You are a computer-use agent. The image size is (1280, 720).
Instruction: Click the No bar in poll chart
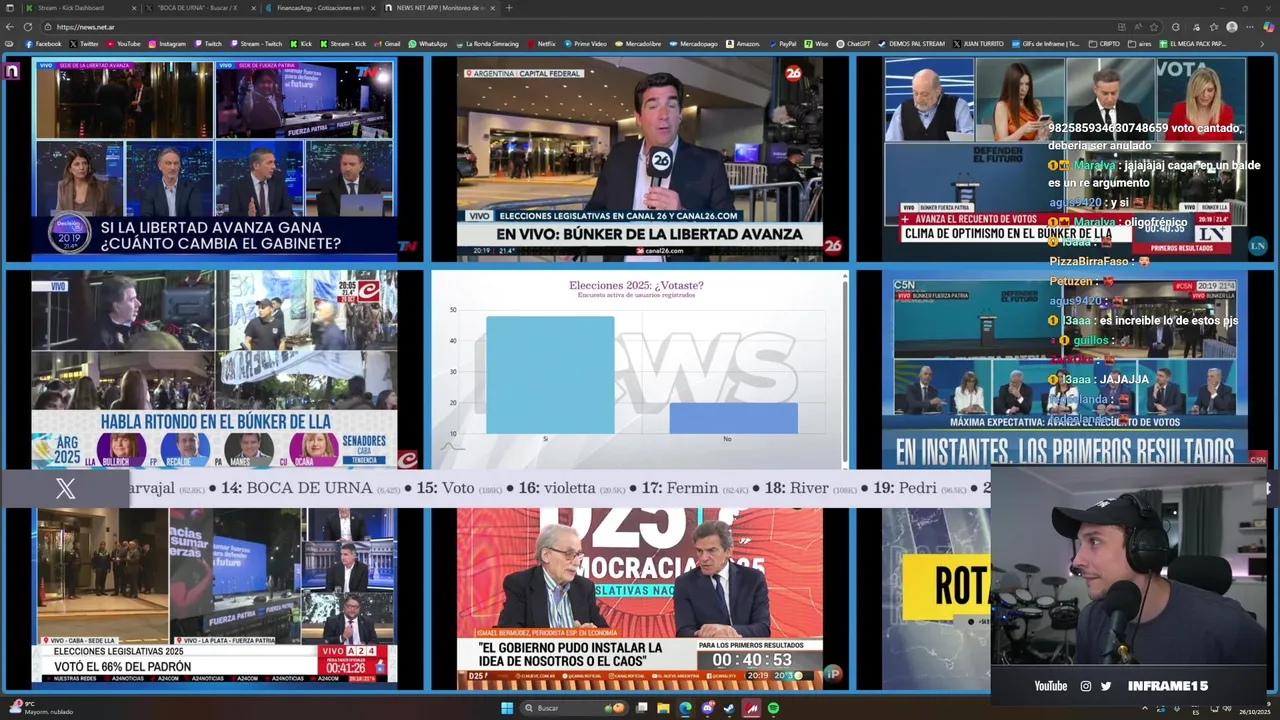(x=734, y=418)
